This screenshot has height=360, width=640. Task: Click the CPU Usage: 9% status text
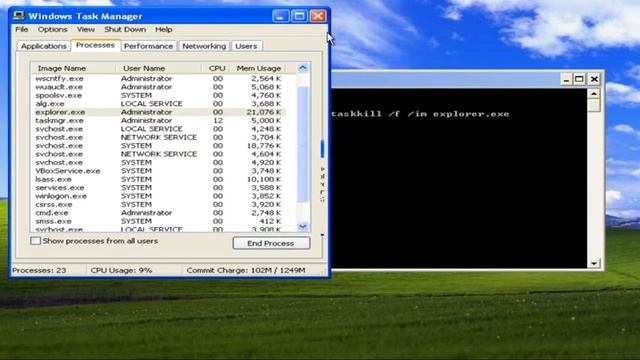tap(121, 270)
